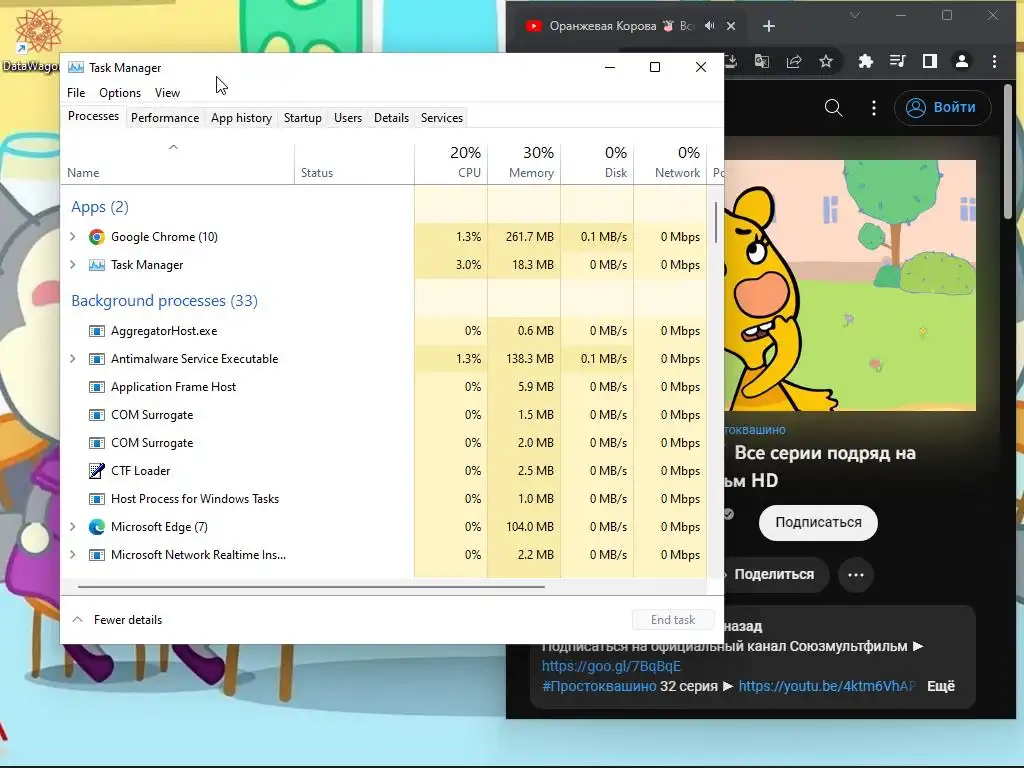Click the Подписаться subscribe button
Image resolution: width=1024 pixels, height=768 pixels.
pyautogui.click(x=818, y=522)
